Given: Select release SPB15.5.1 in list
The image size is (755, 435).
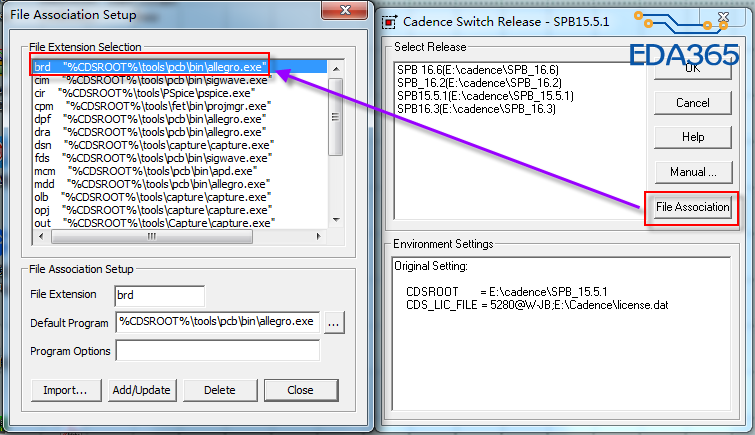Looking at the screenshot, I should 485,96.
